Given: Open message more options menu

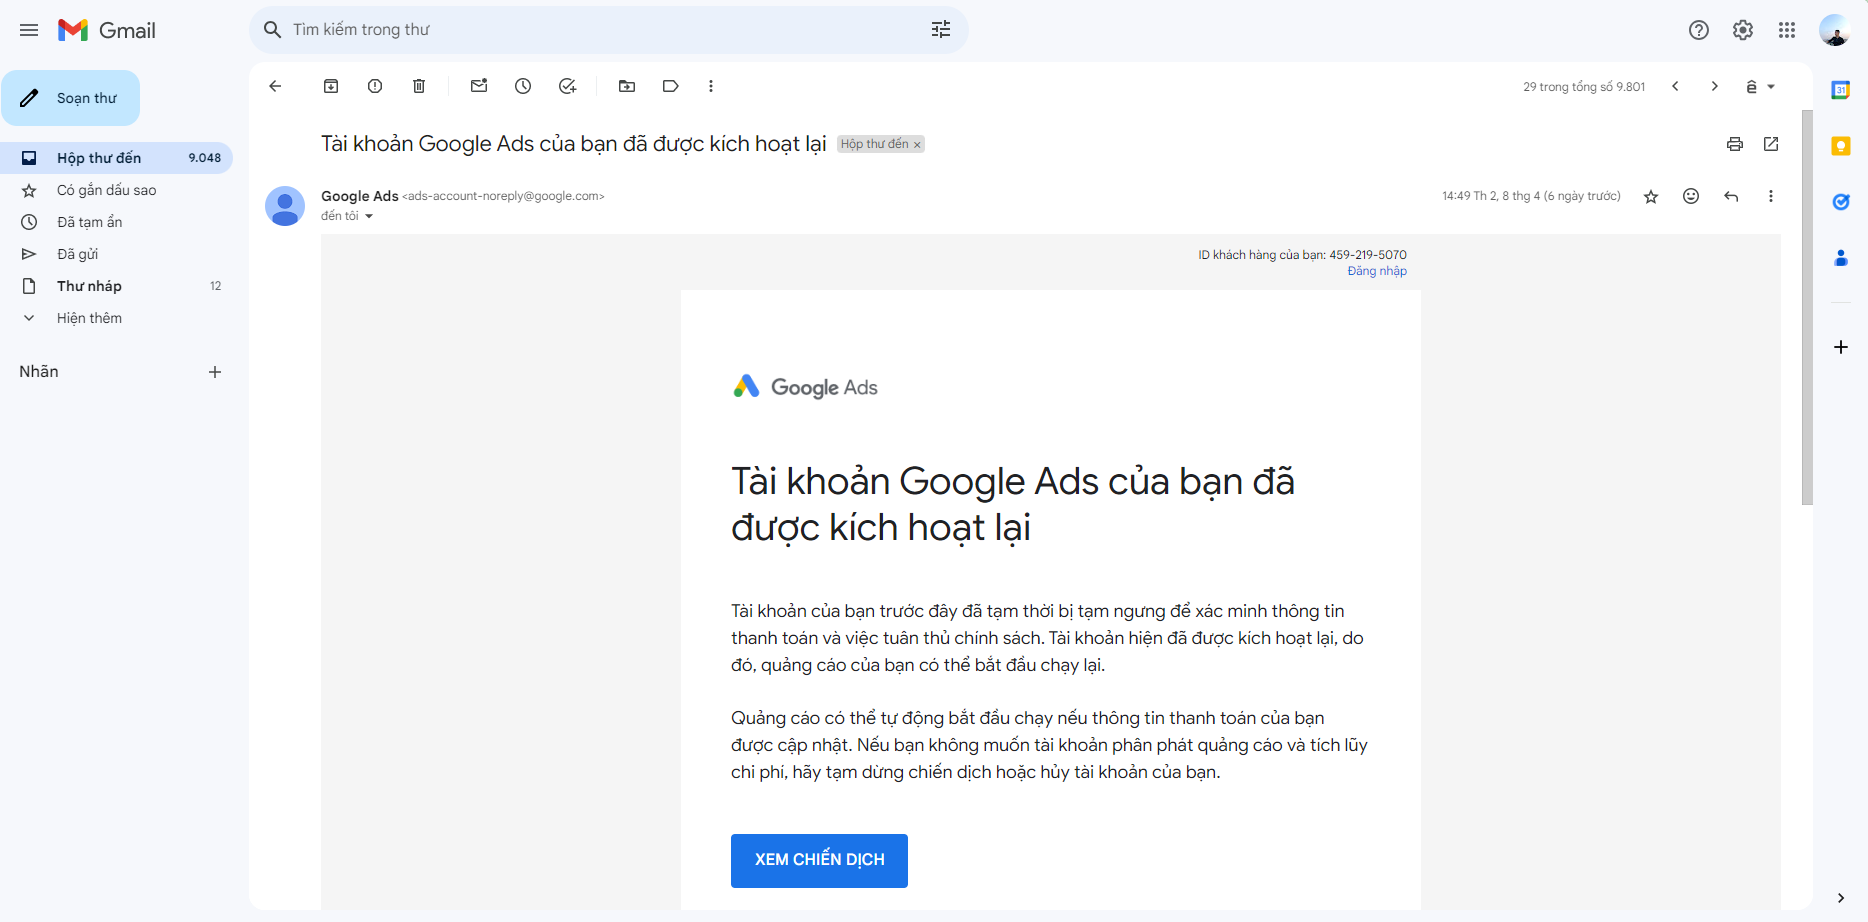Looking at the screenshot, I should [1771, 196].
